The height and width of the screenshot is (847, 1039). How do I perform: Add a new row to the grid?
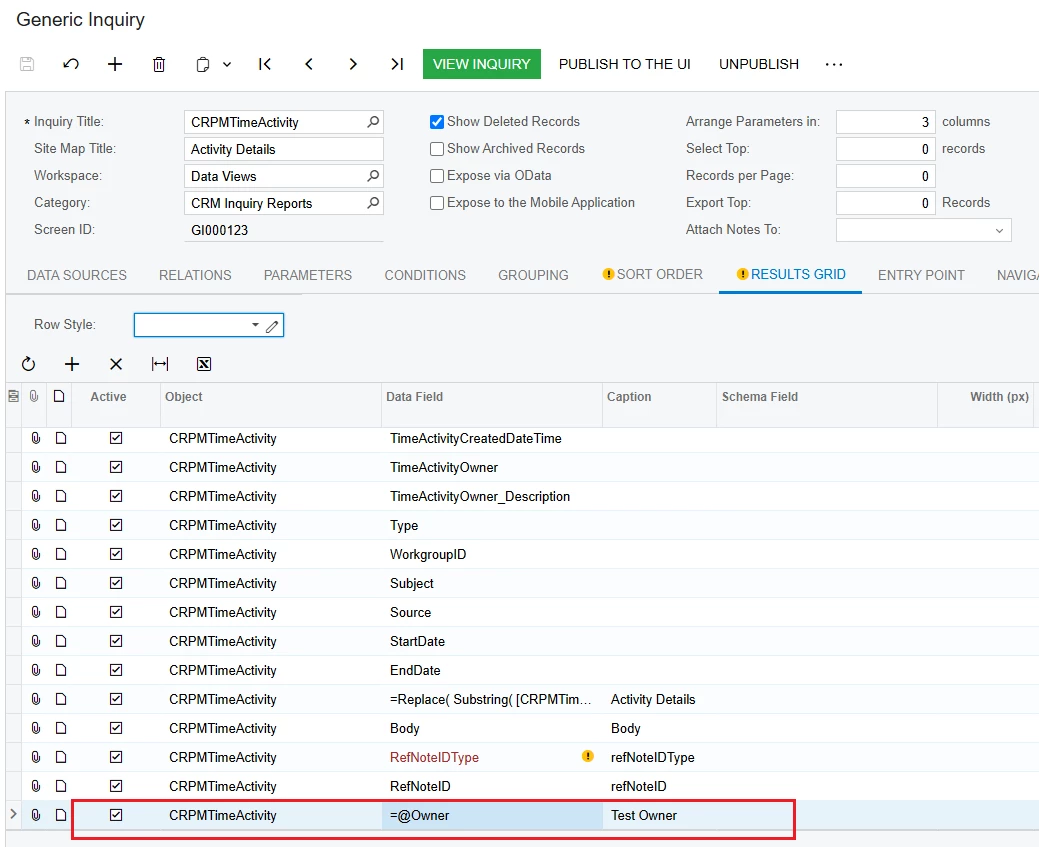[71, 363]
